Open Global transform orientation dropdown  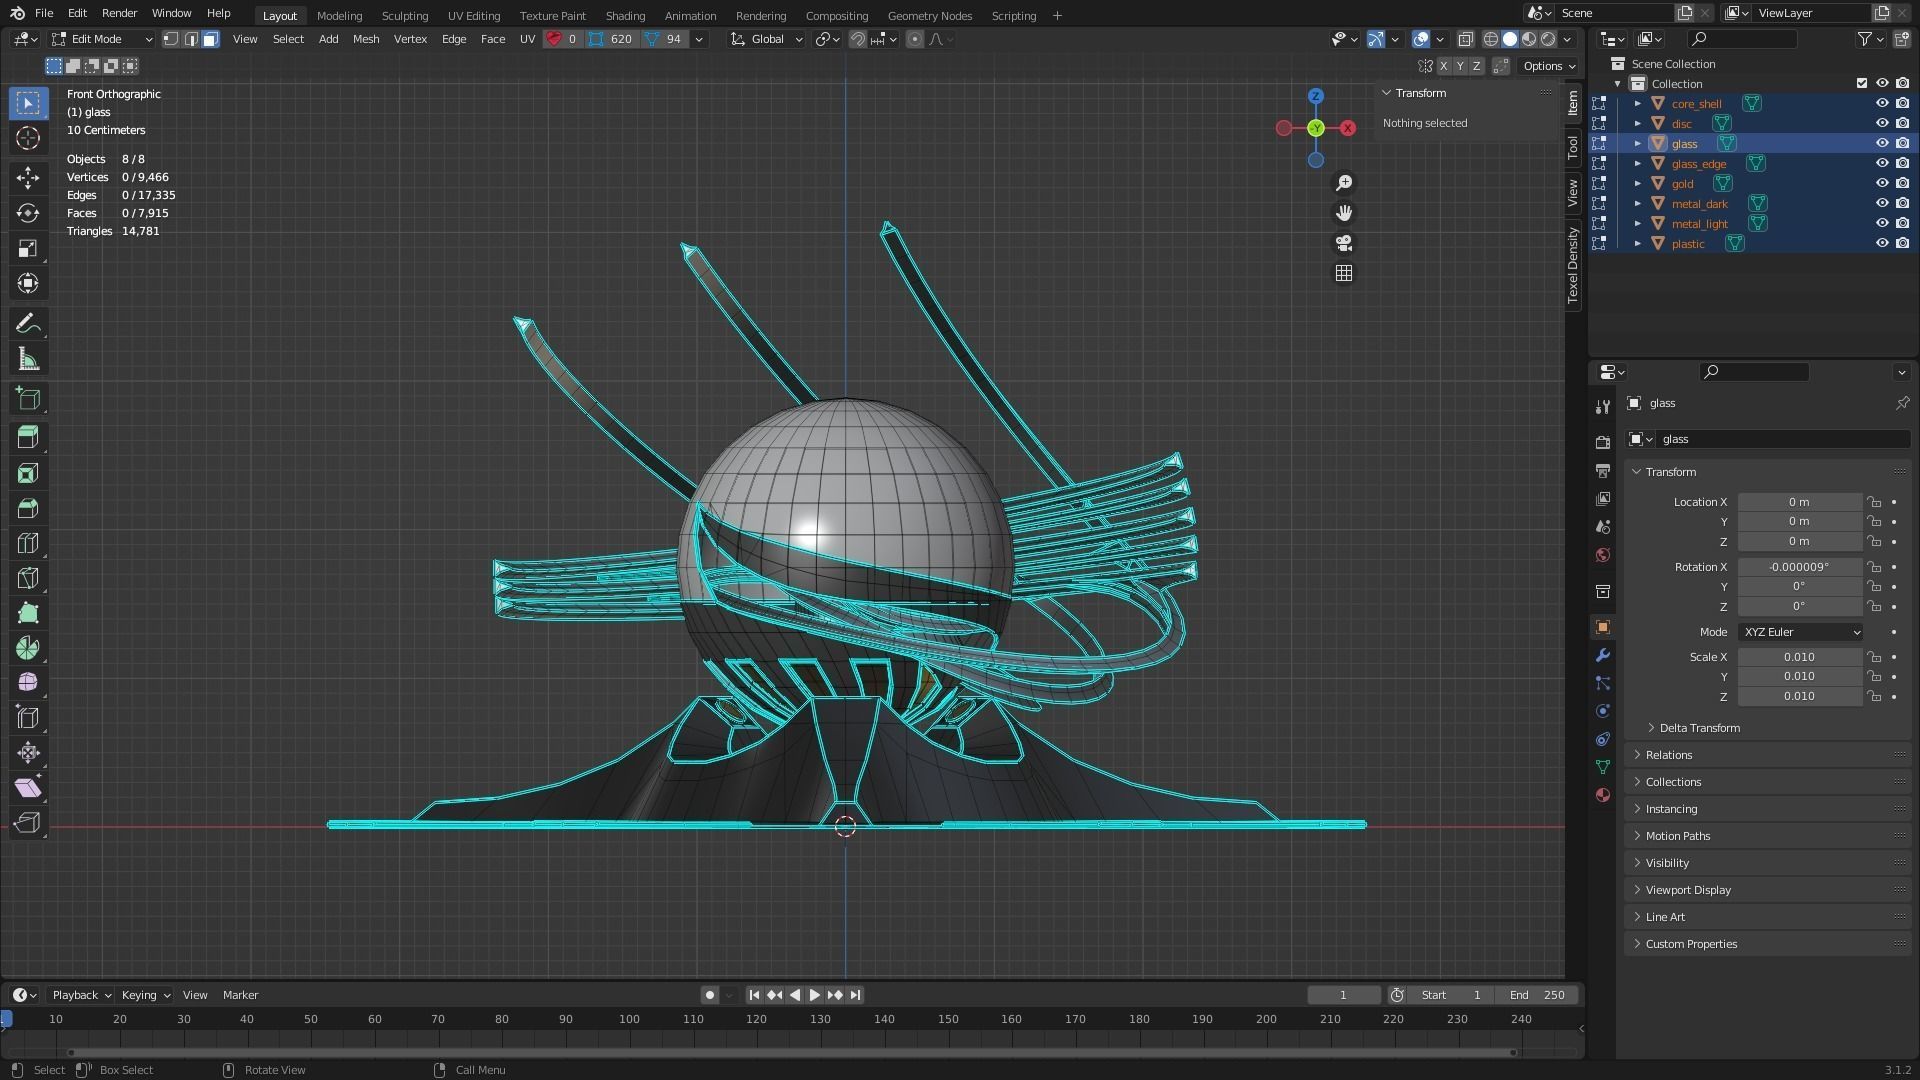(767, 39)
